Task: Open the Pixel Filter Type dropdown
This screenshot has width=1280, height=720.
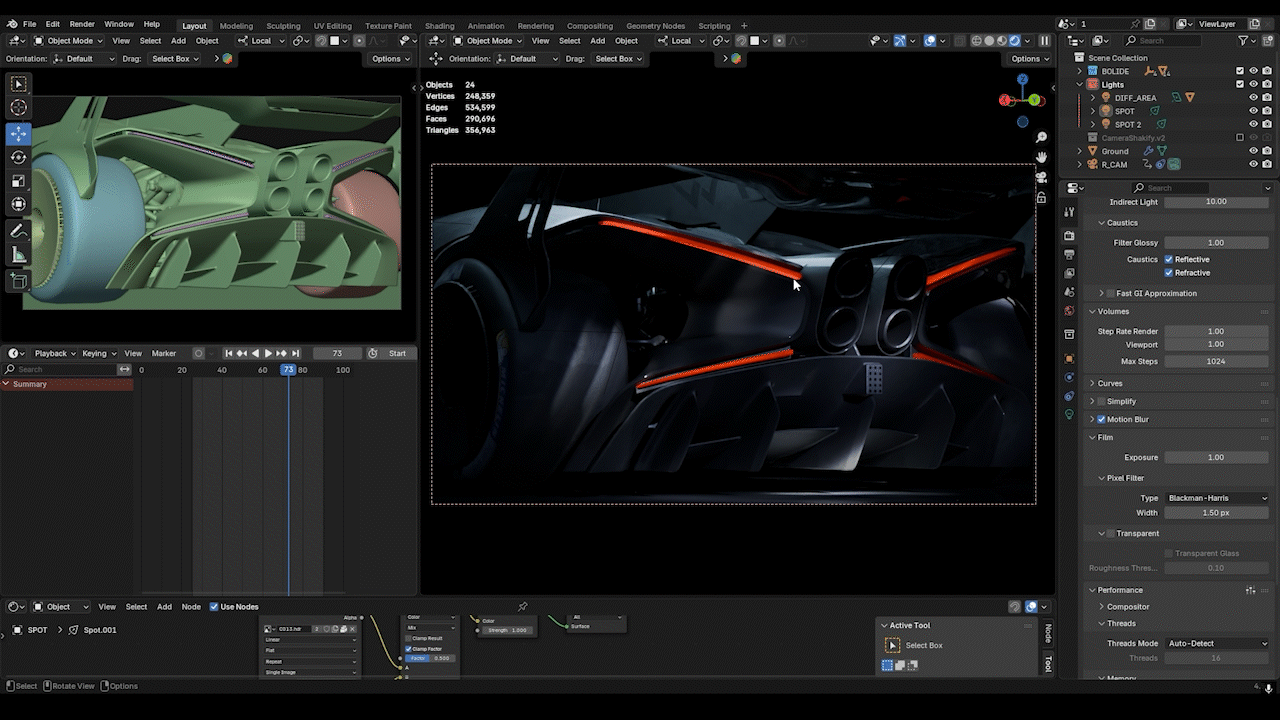Action: point(1217,498)
